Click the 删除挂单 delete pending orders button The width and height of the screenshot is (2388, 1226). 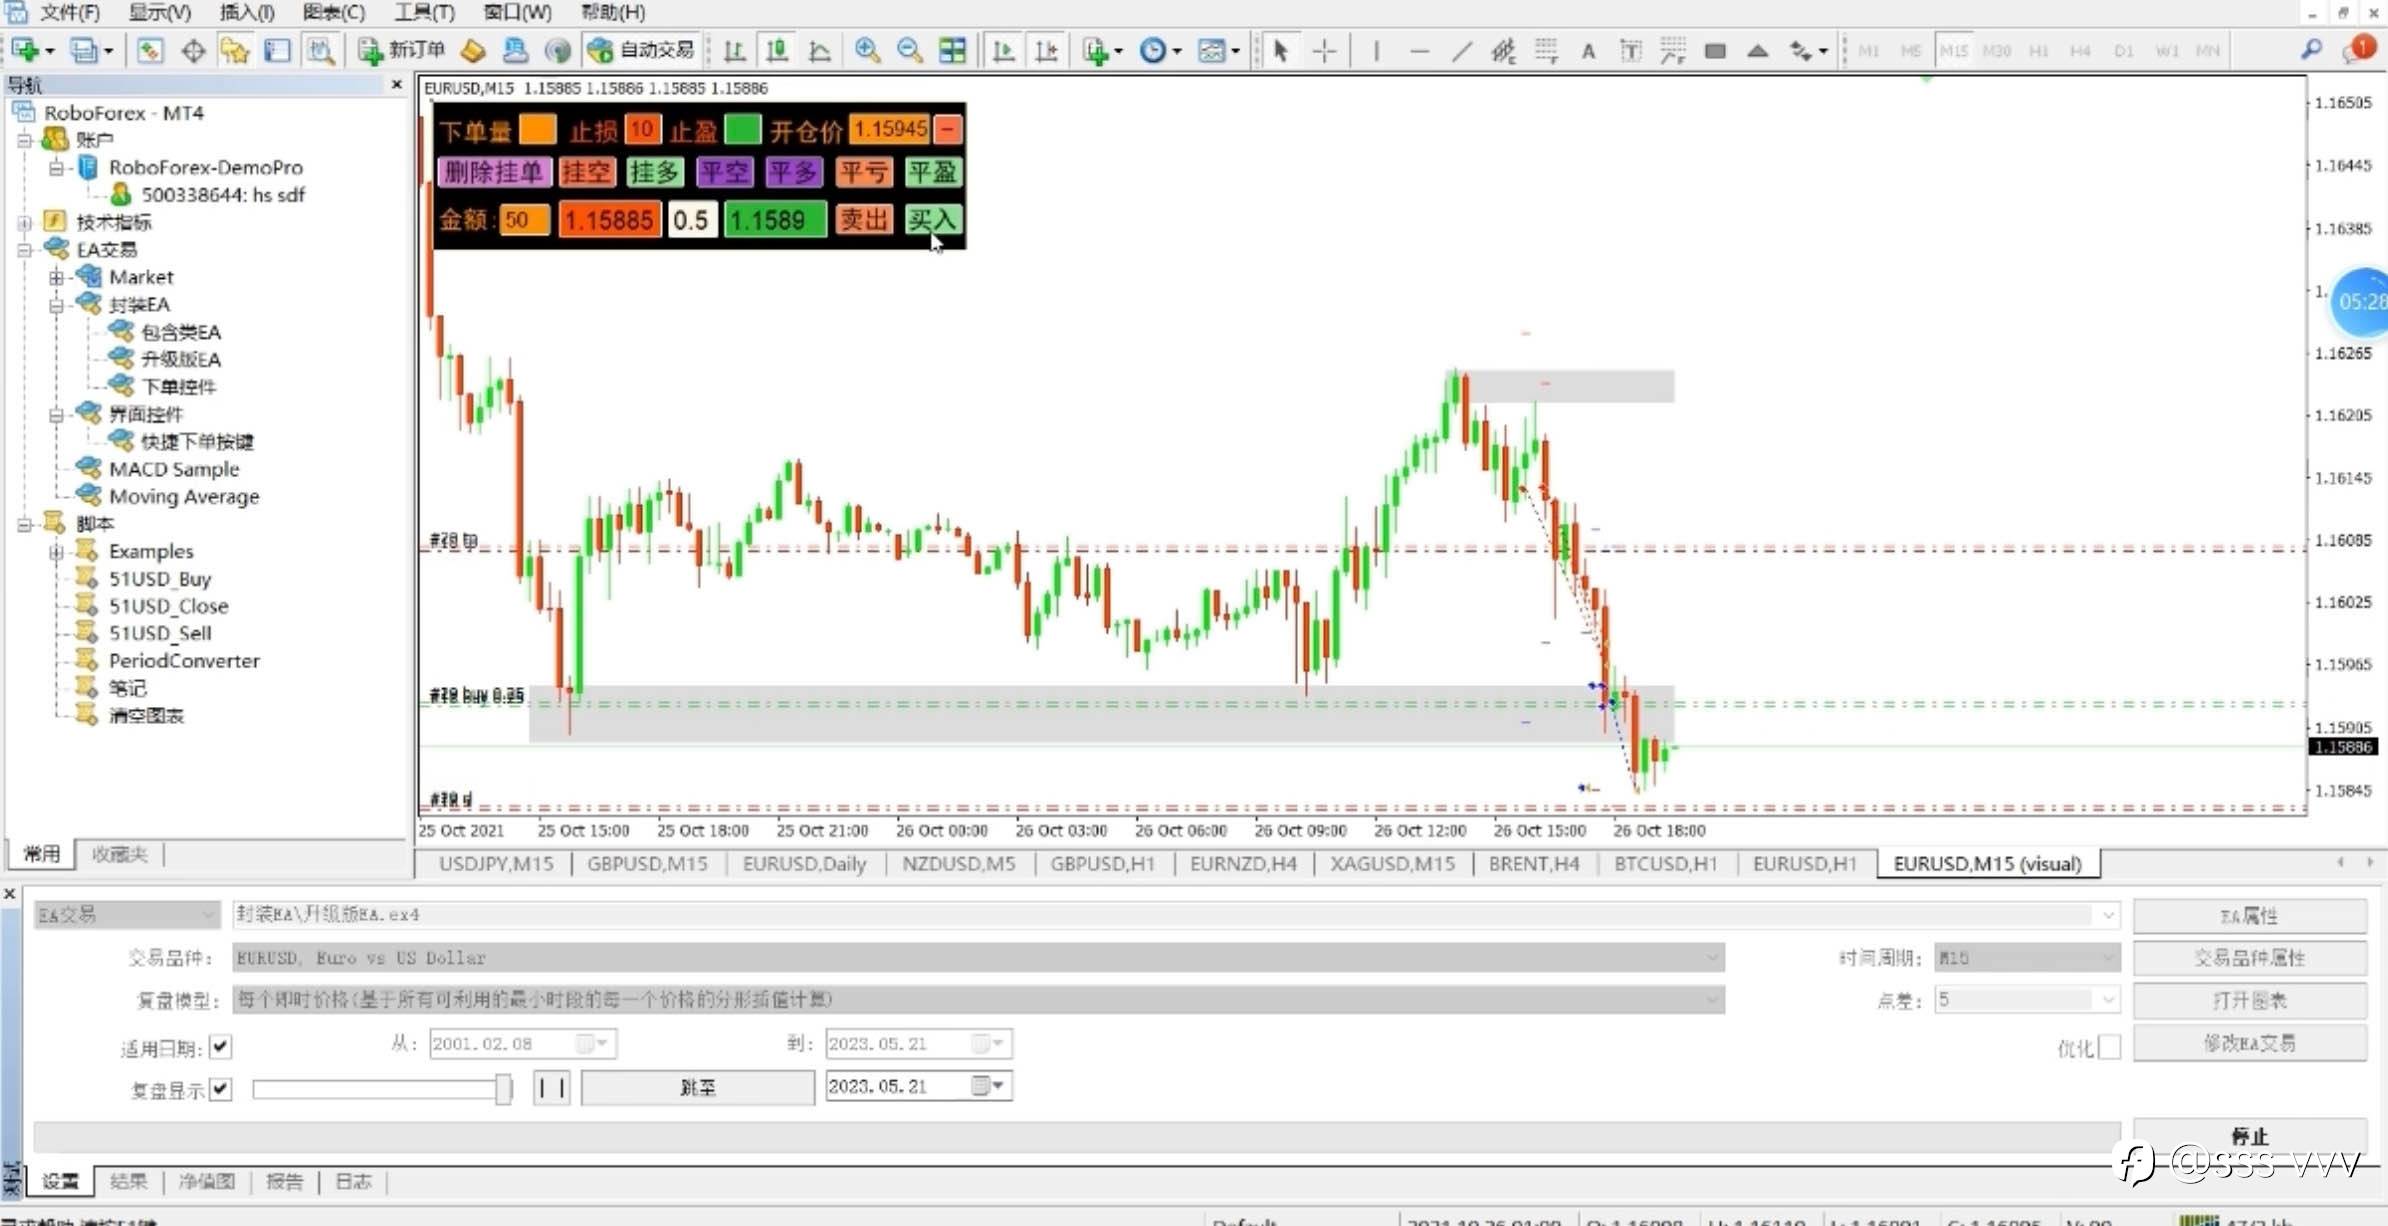[x=493, y=172]
